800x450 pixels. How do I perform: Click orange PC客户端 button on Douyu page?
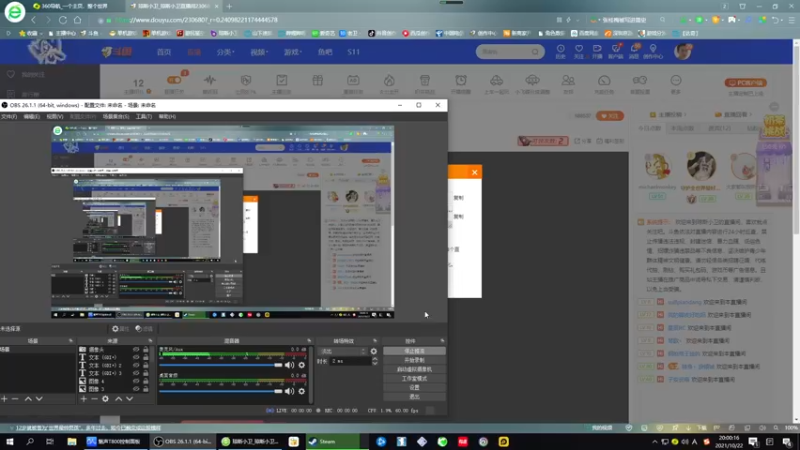point(746,83)
